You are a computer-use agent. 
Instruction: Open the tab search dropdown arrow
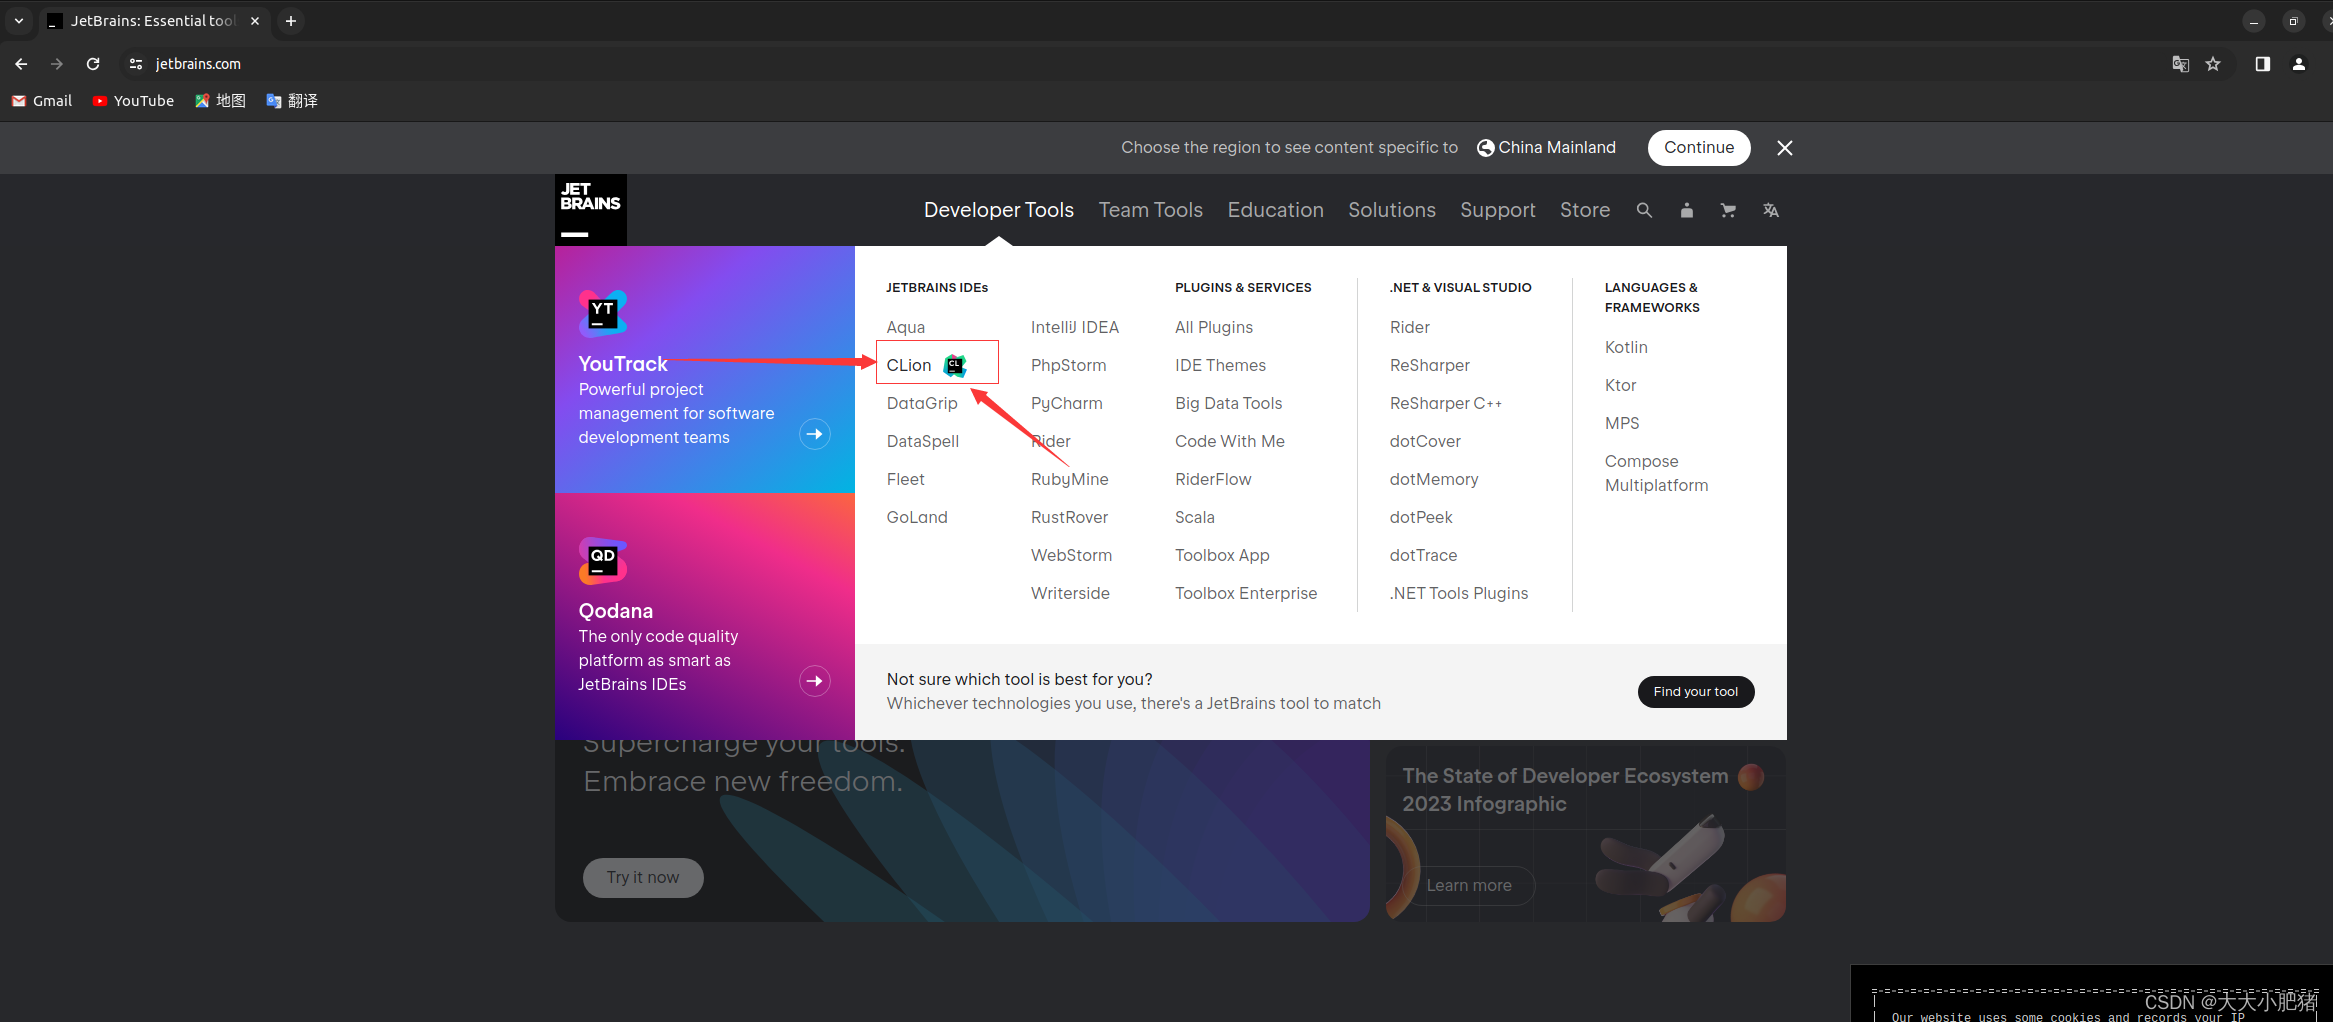tap(19, 21)
